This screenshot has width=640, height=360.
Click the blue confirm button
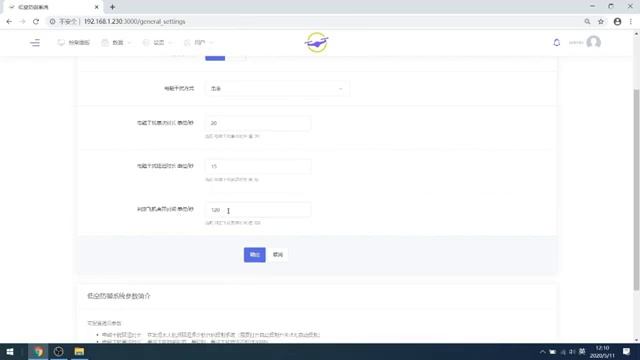(255, 255)
